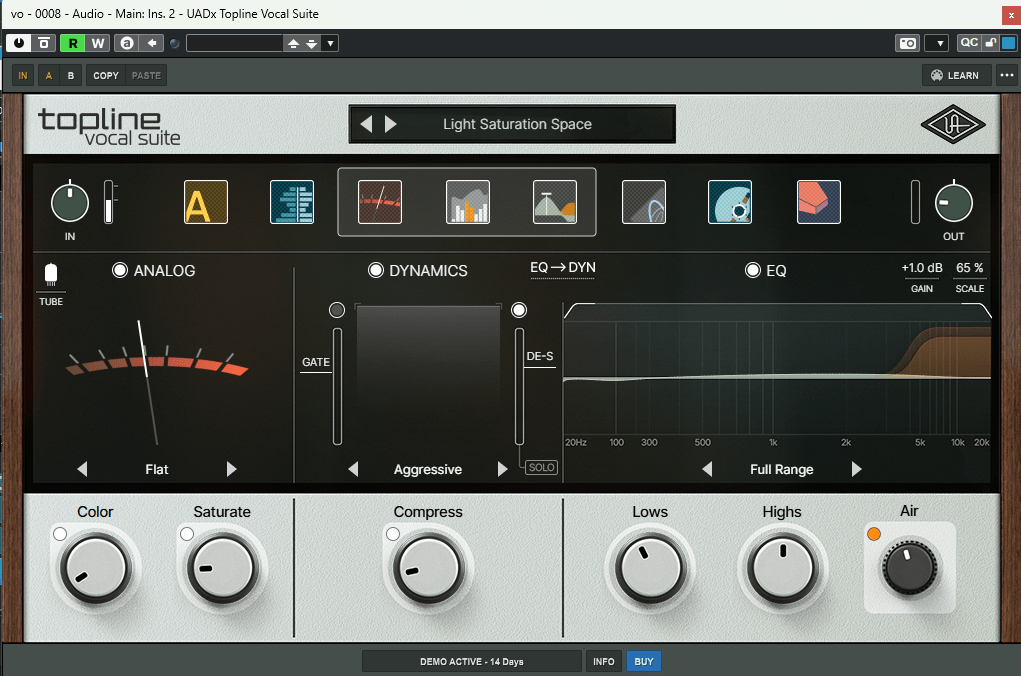
Task: Open the Cubase preset dropdown arrow
Action: [330, 43]
